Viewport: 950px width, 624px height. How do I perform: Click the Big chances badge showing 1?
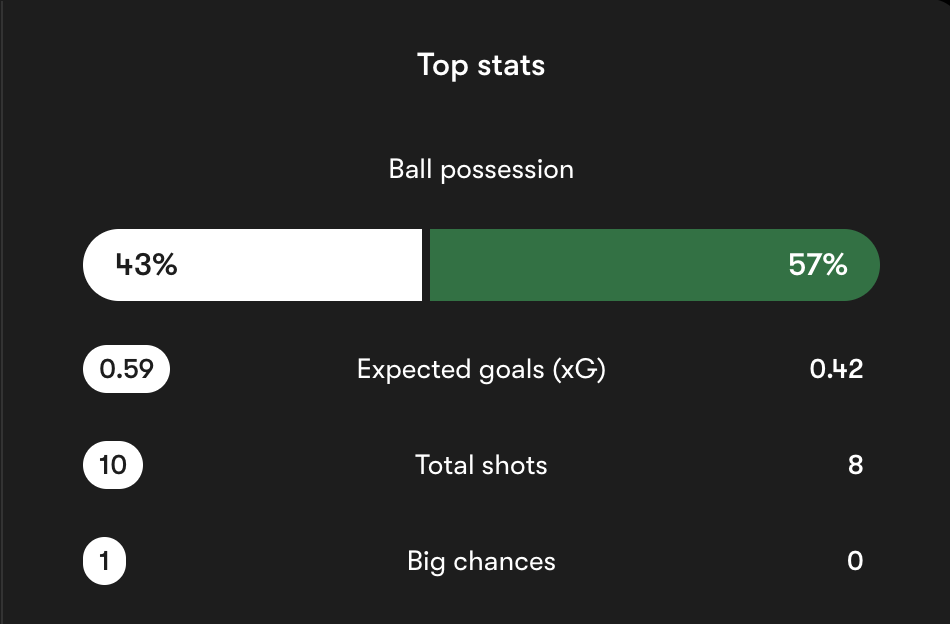coord(104,561)
